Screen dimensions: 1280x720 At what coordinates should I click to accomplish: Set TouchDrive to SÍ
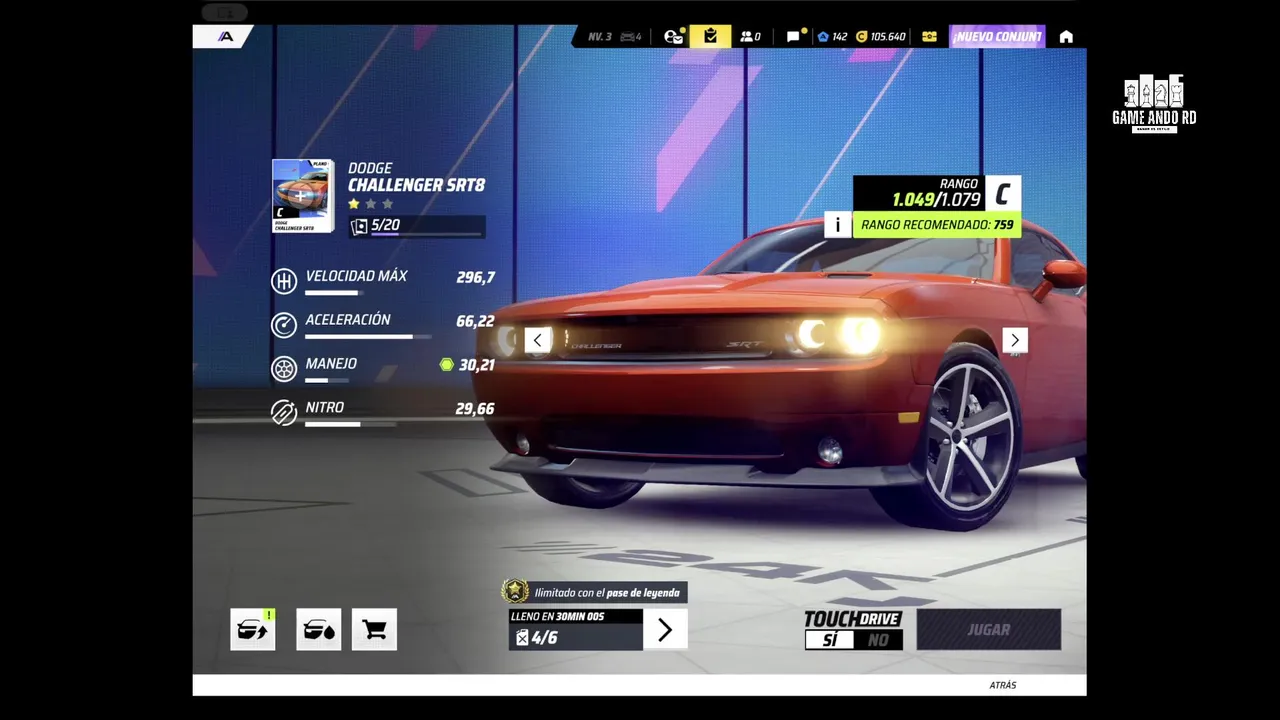click(830, 640)
